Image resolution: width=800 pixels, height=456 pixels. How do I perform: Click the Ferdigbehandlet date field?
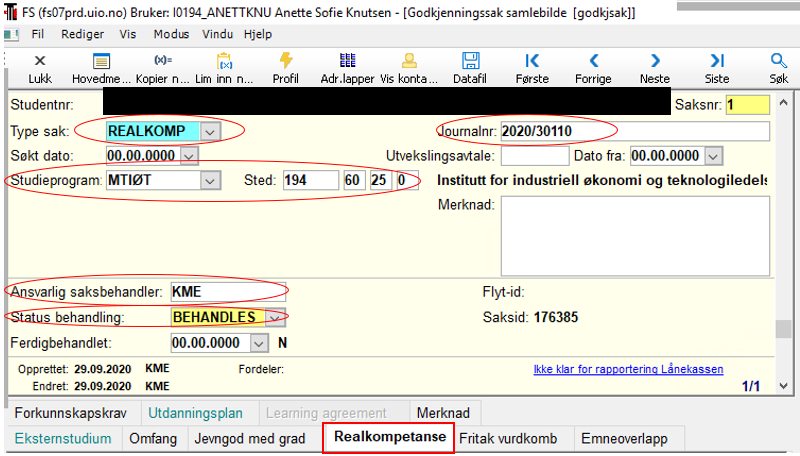[x=210, y=343]
